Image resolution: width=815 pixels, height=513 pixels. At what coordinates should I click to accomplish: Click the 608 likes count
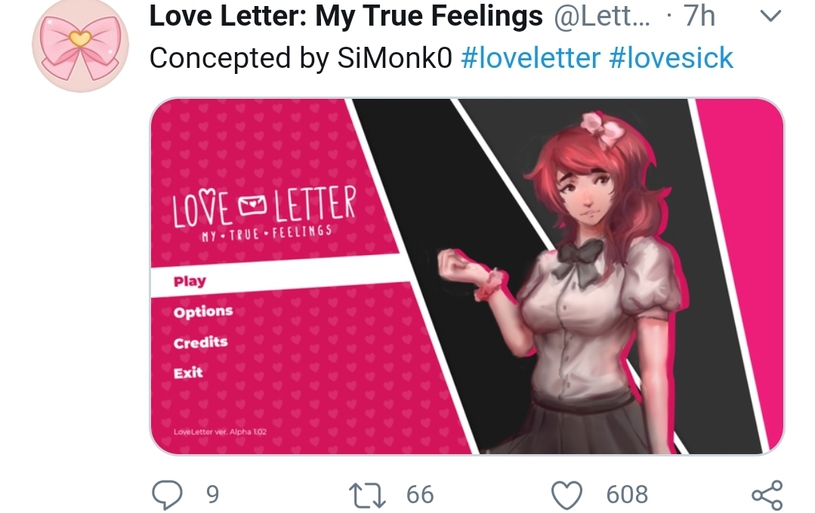tap(627, 494)
